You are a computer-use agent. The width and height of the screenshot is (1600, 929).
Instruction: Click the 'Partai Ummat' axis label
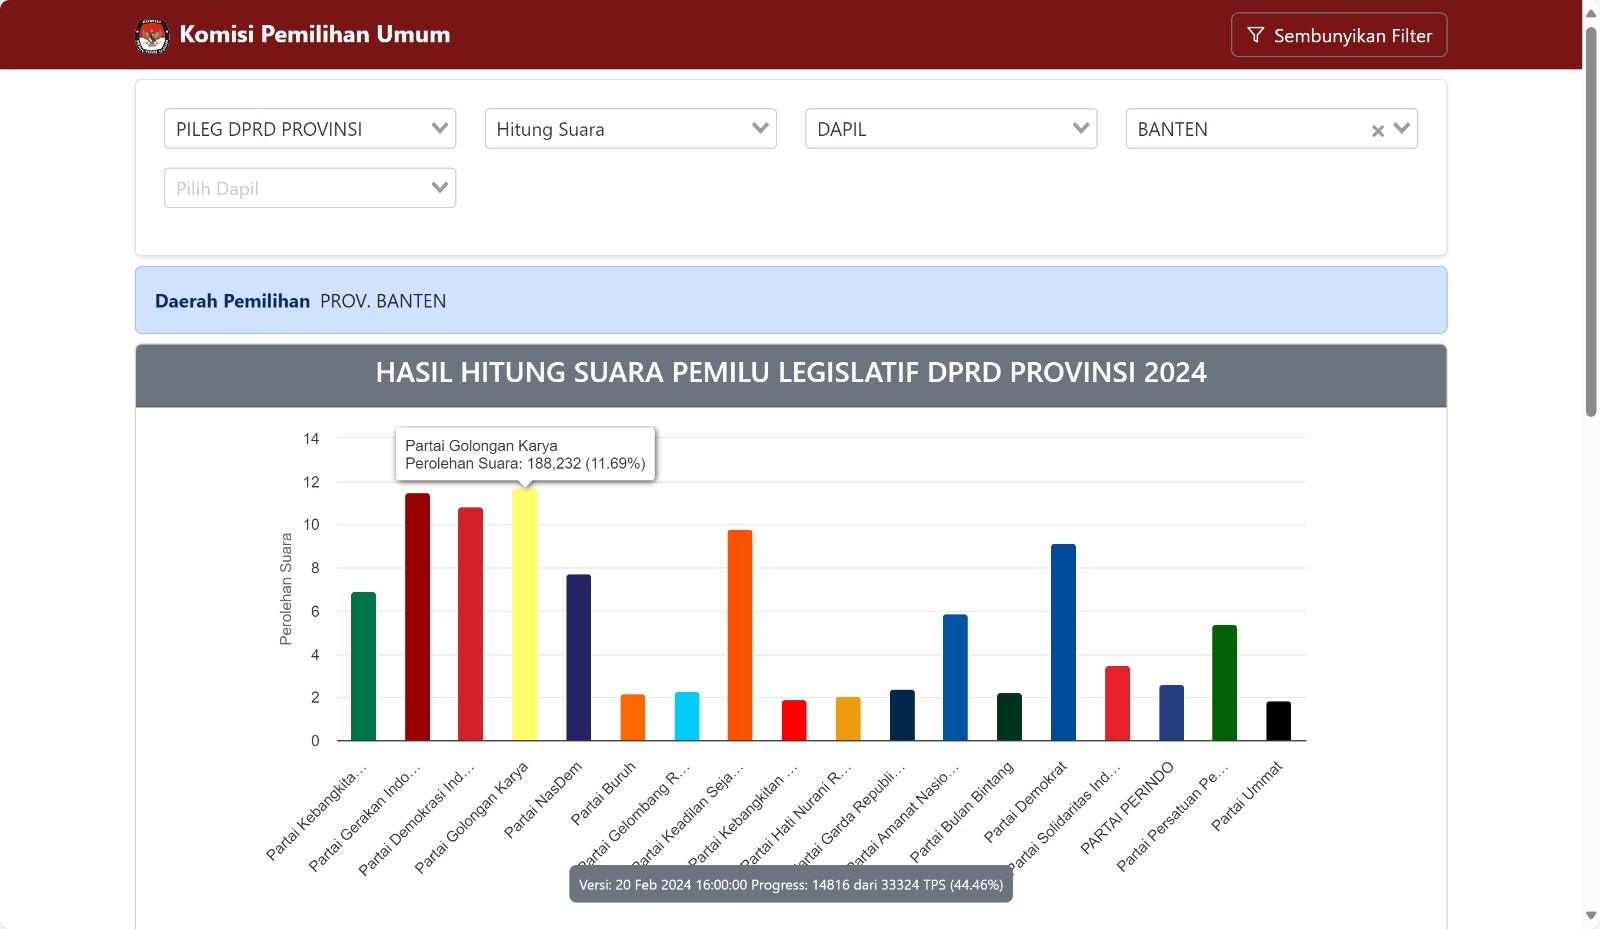pos(1247,796)
